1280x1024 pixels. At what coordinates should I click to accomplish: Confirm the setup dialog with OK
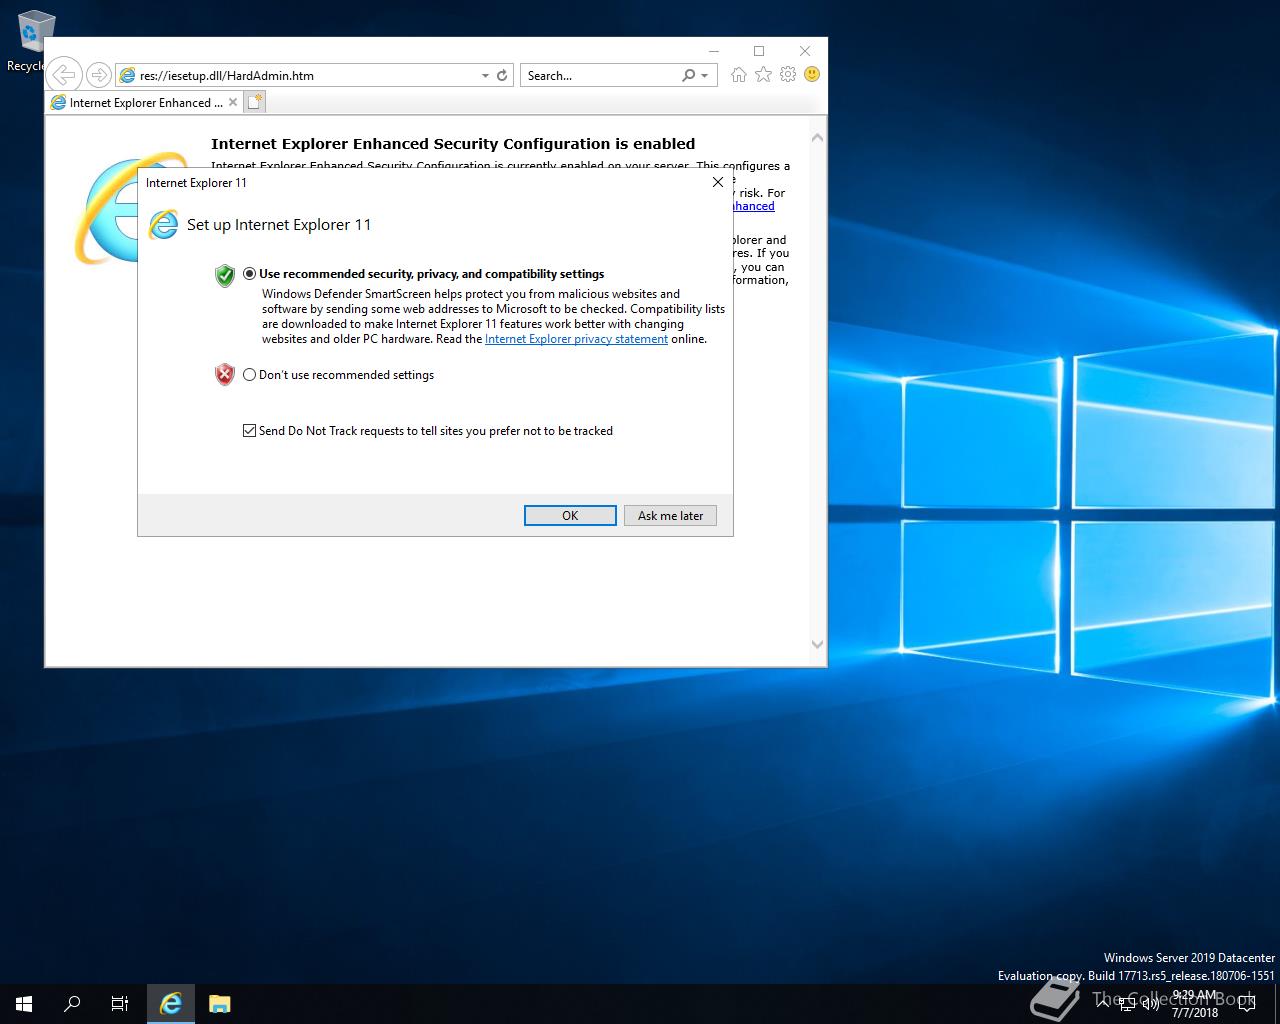[x=570, y=516]
